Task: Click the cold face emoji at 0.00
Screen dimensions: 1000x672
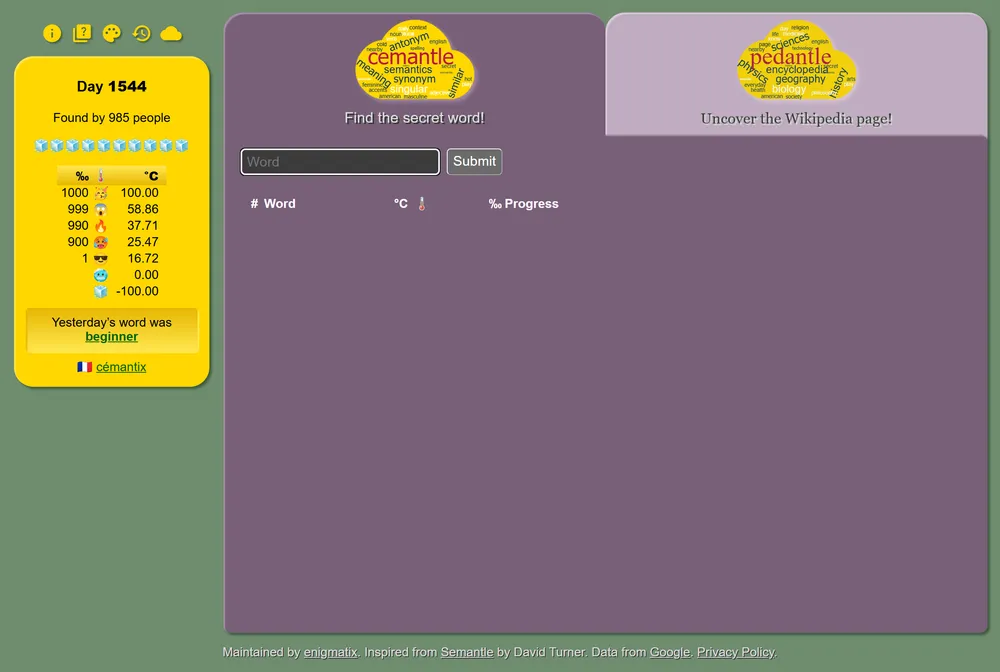Action: tap(101, 275)
